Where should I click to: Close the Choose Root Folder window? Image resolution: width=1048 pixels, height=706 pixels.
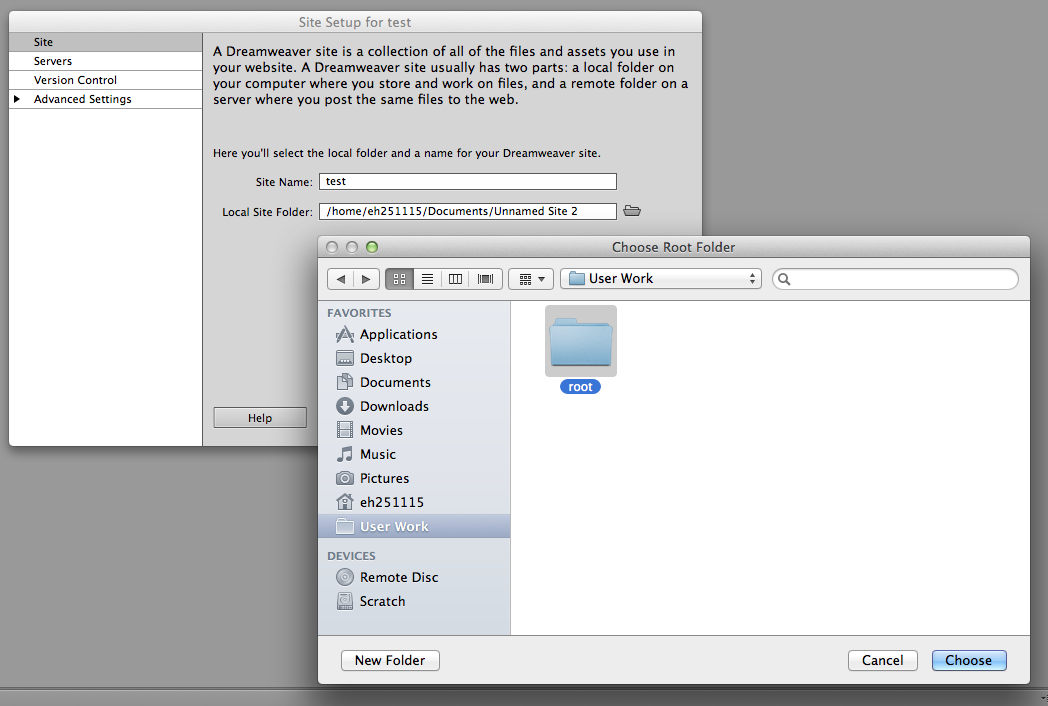(332, 247)
